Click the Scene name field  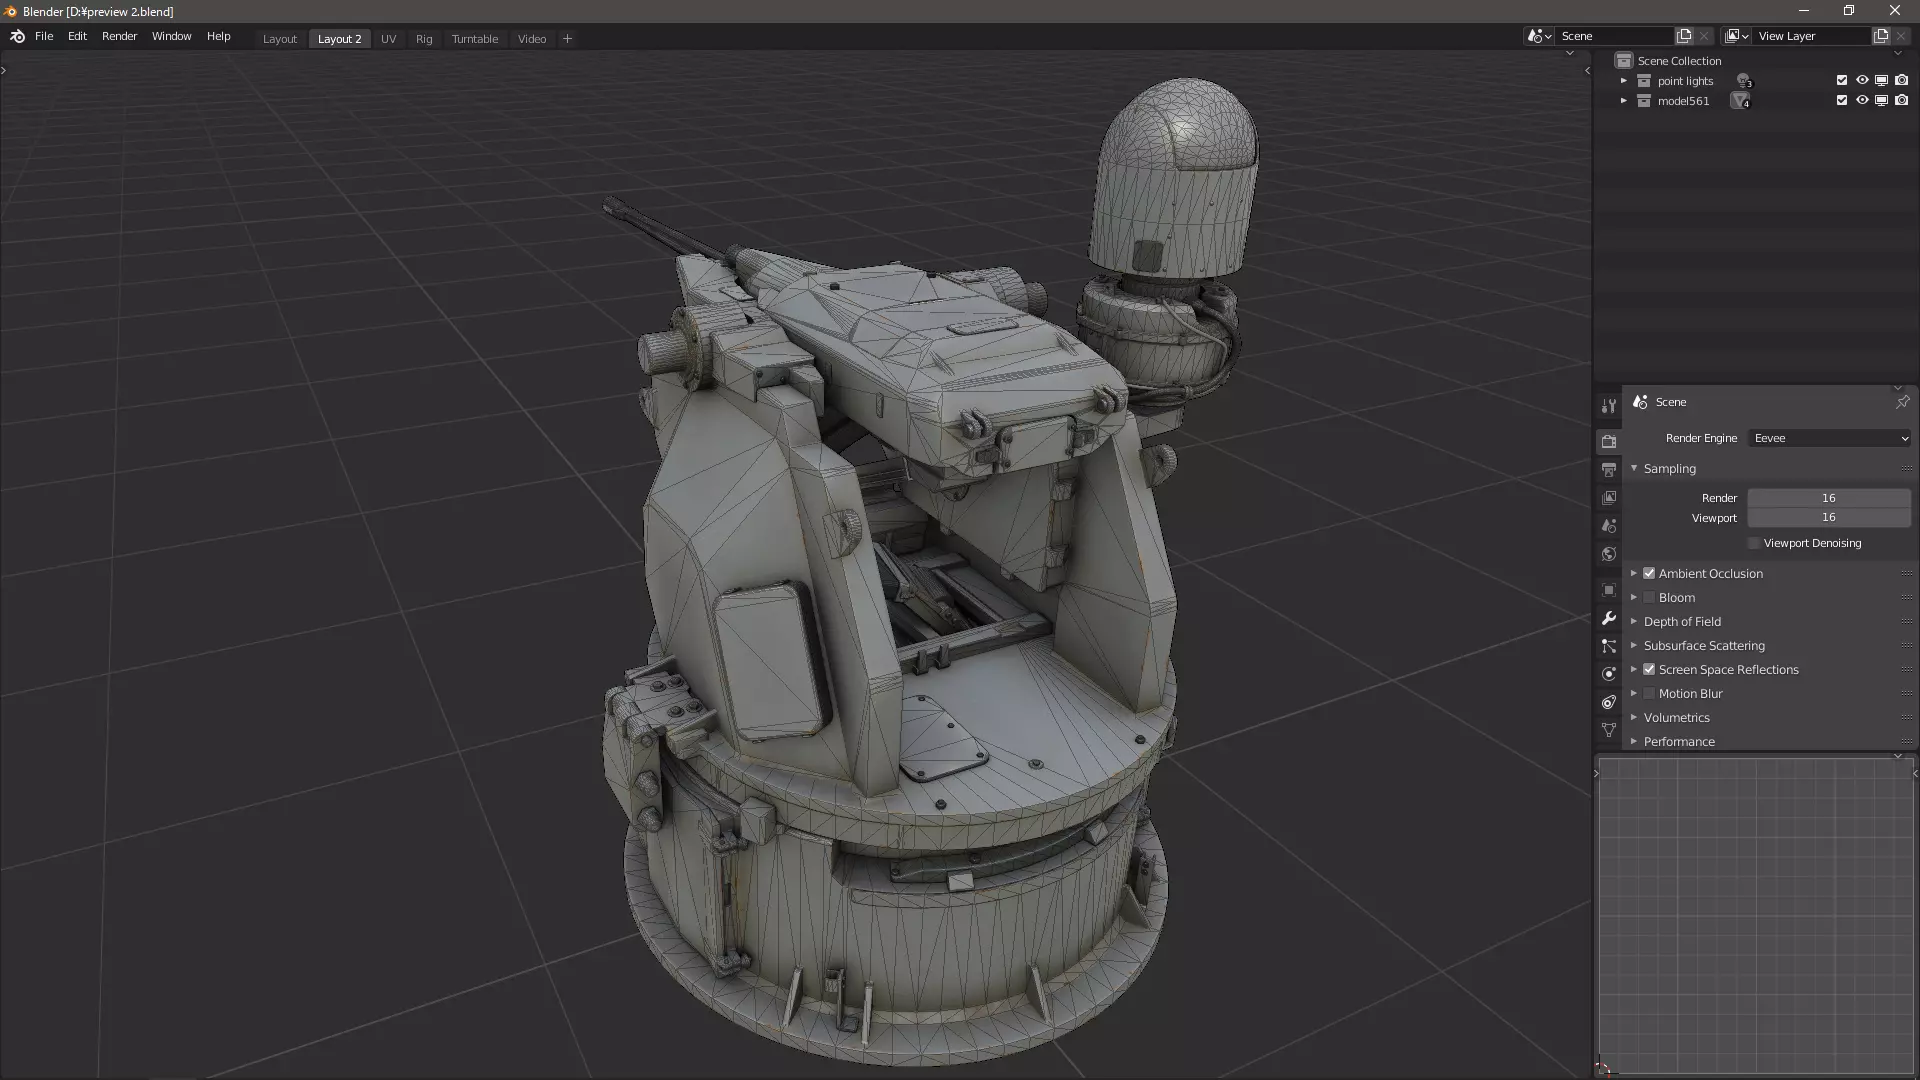[x=1615, y=36]
